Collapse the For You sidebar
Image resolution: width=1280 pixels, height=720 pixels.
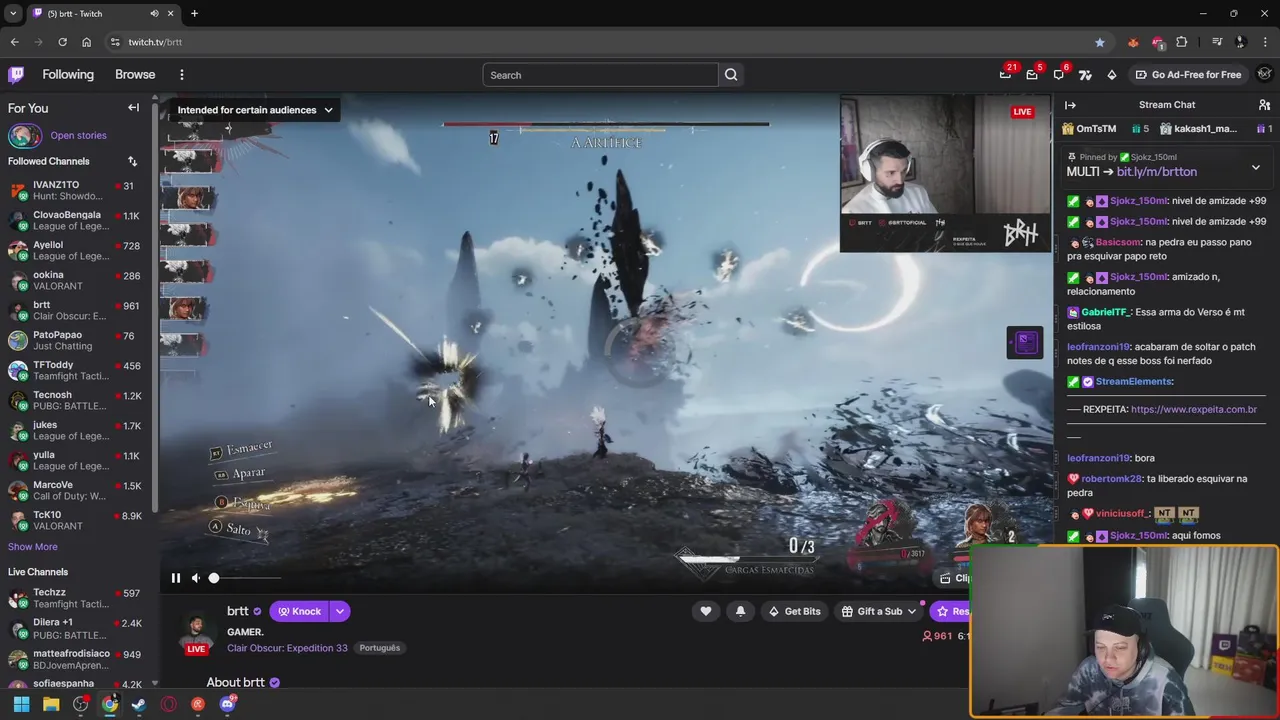pos(133,108)
